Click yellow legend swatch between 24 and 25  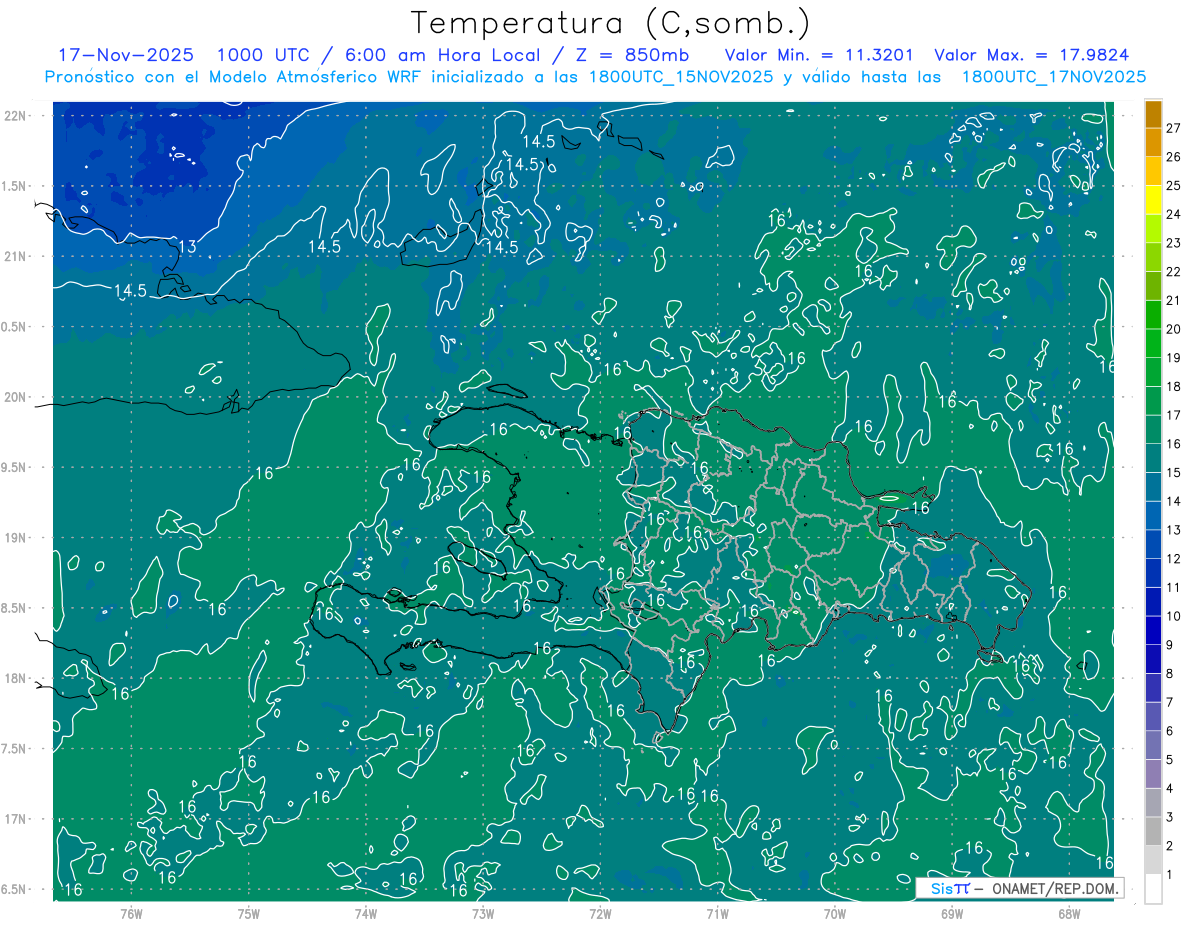(x=1153, y=199)
